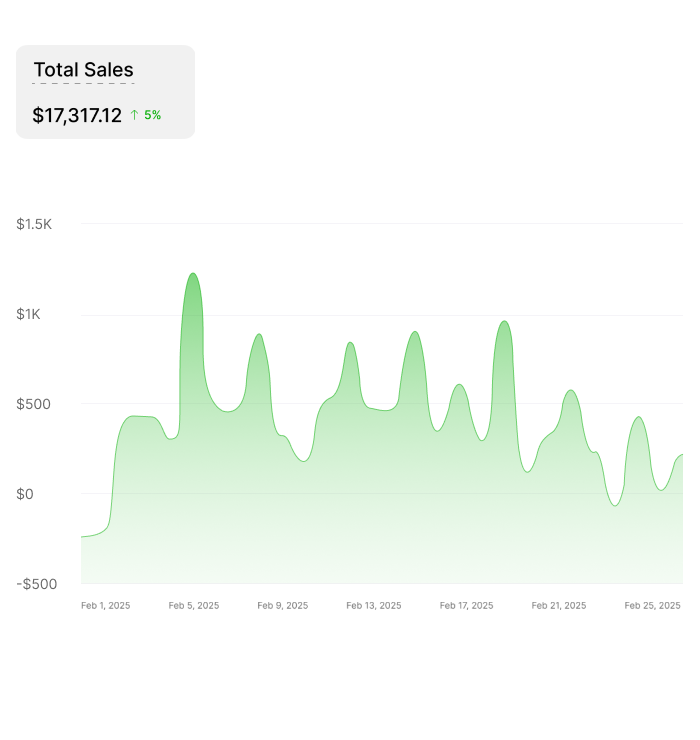Select the Feb 5, 2025 date label

[194, 605]
